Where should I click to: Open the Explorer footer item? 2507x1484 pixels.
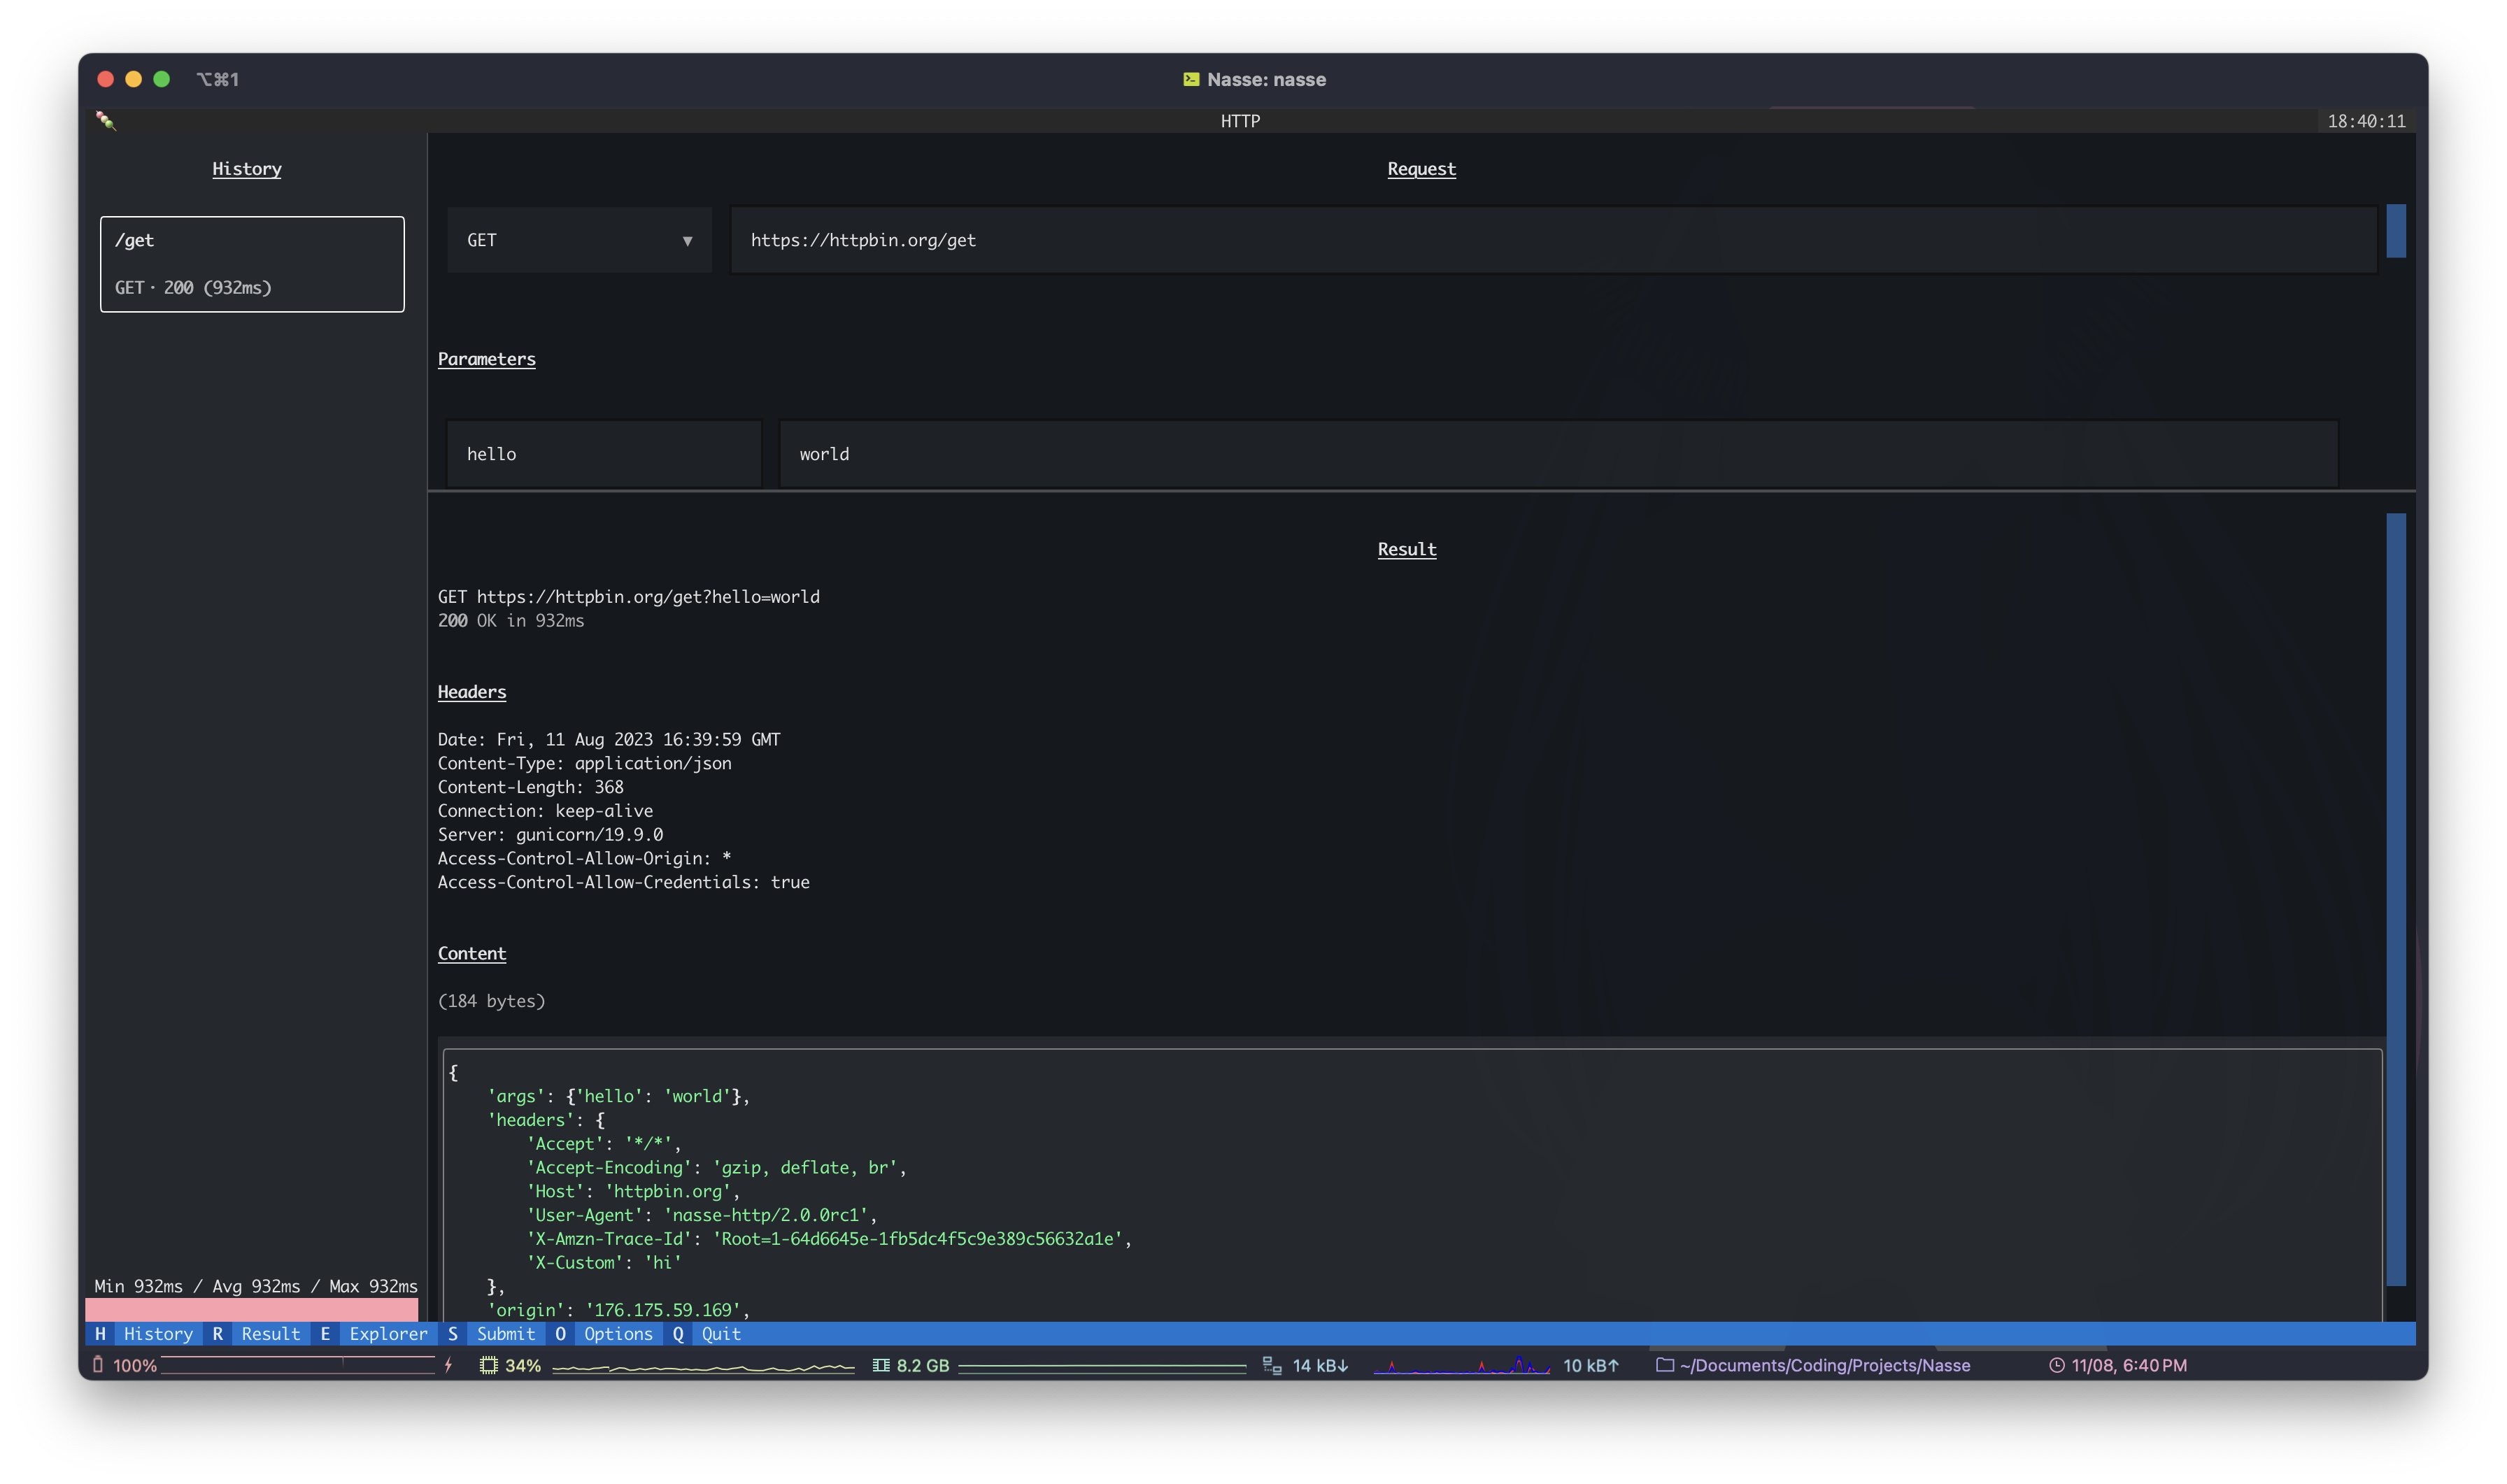coord(388,1334)
